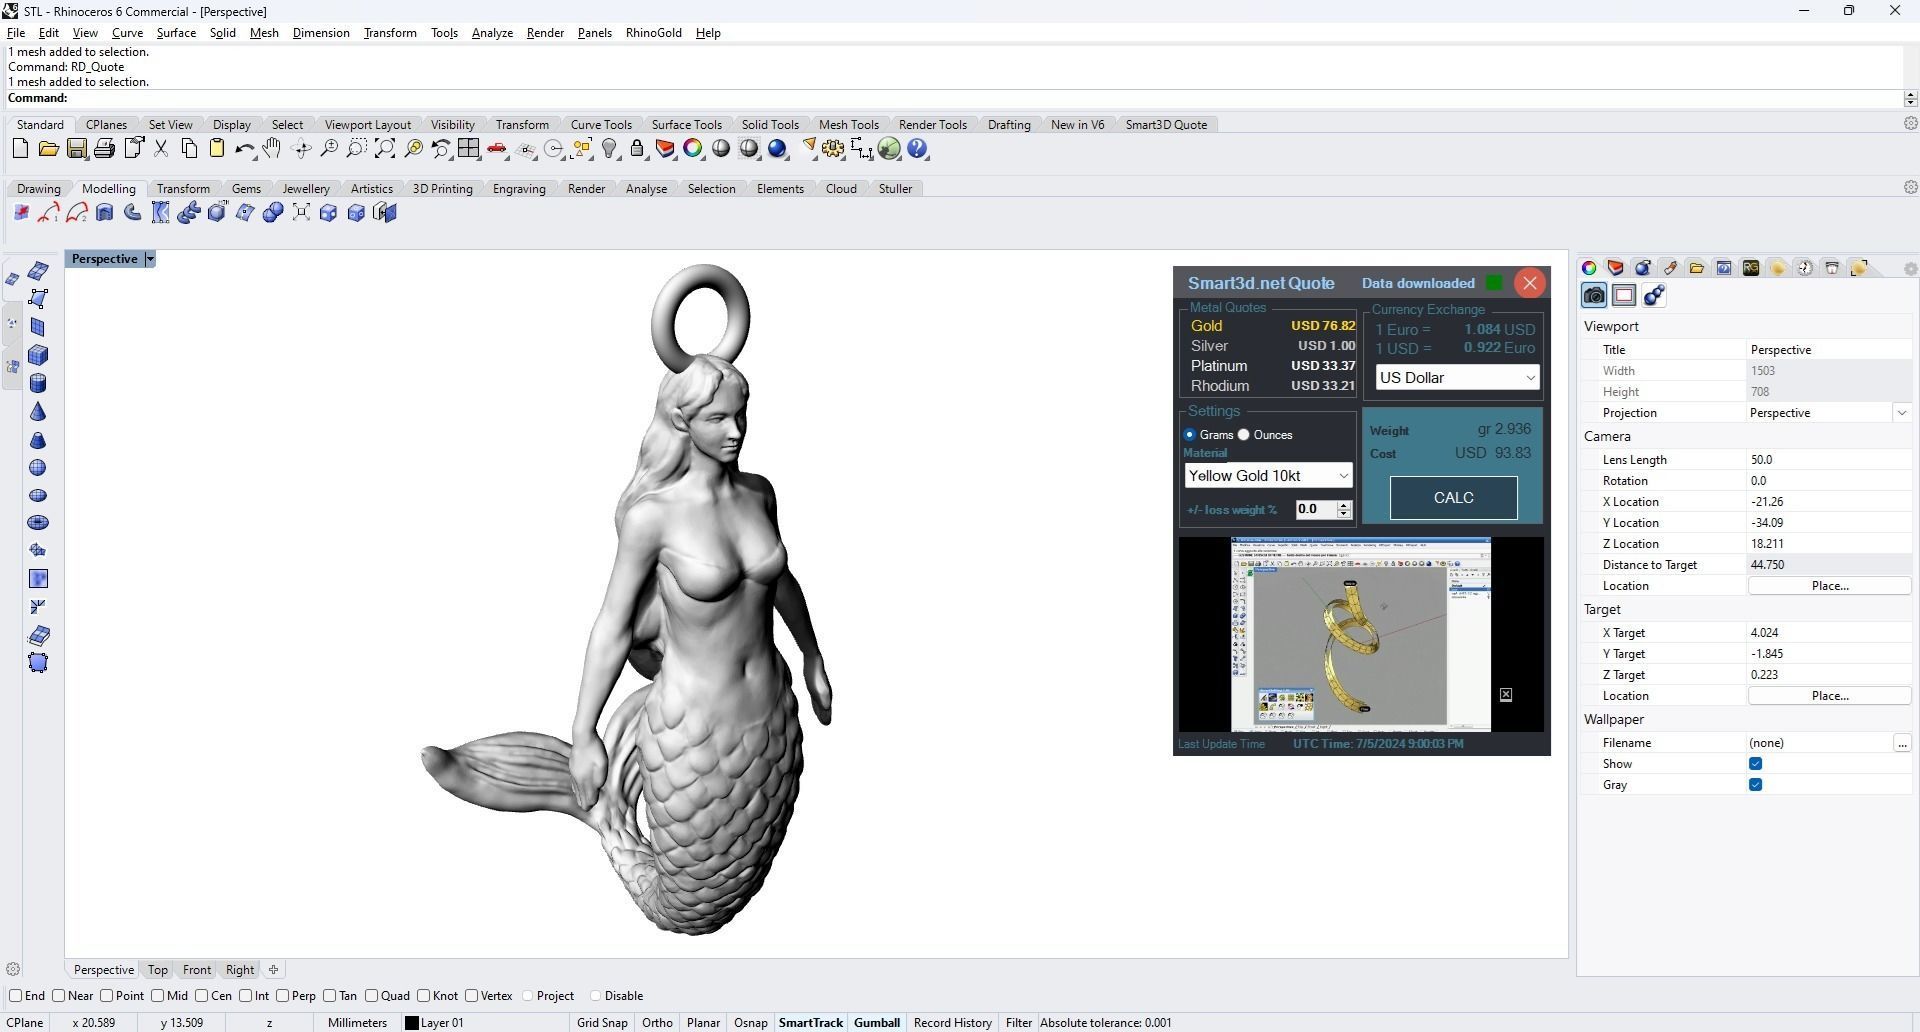Click the Cut scissors icon

point(161,149)
